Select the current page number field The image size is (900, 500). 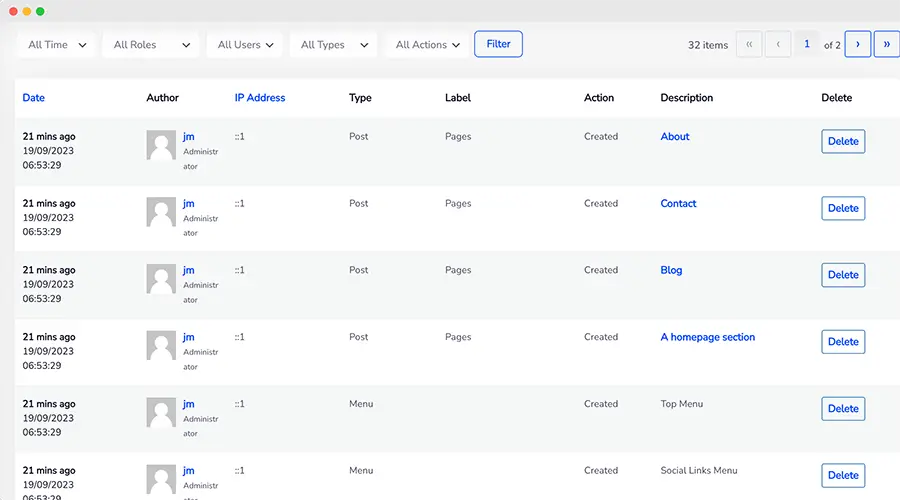806,44
